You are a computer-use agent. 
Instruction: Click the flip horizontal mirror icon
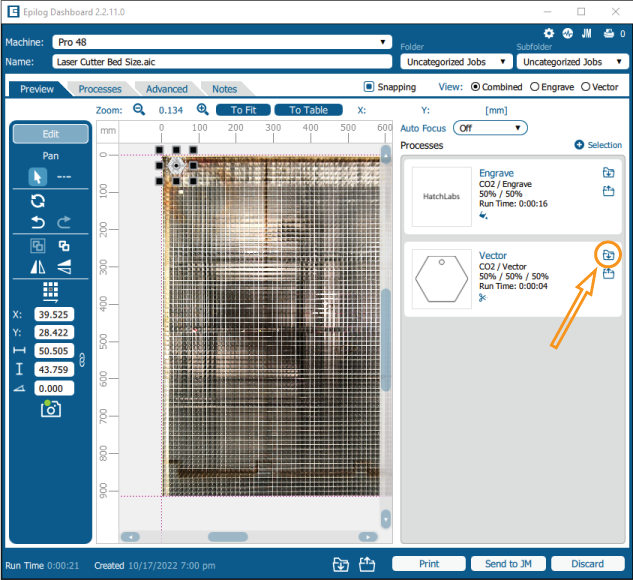pos(37,267)
